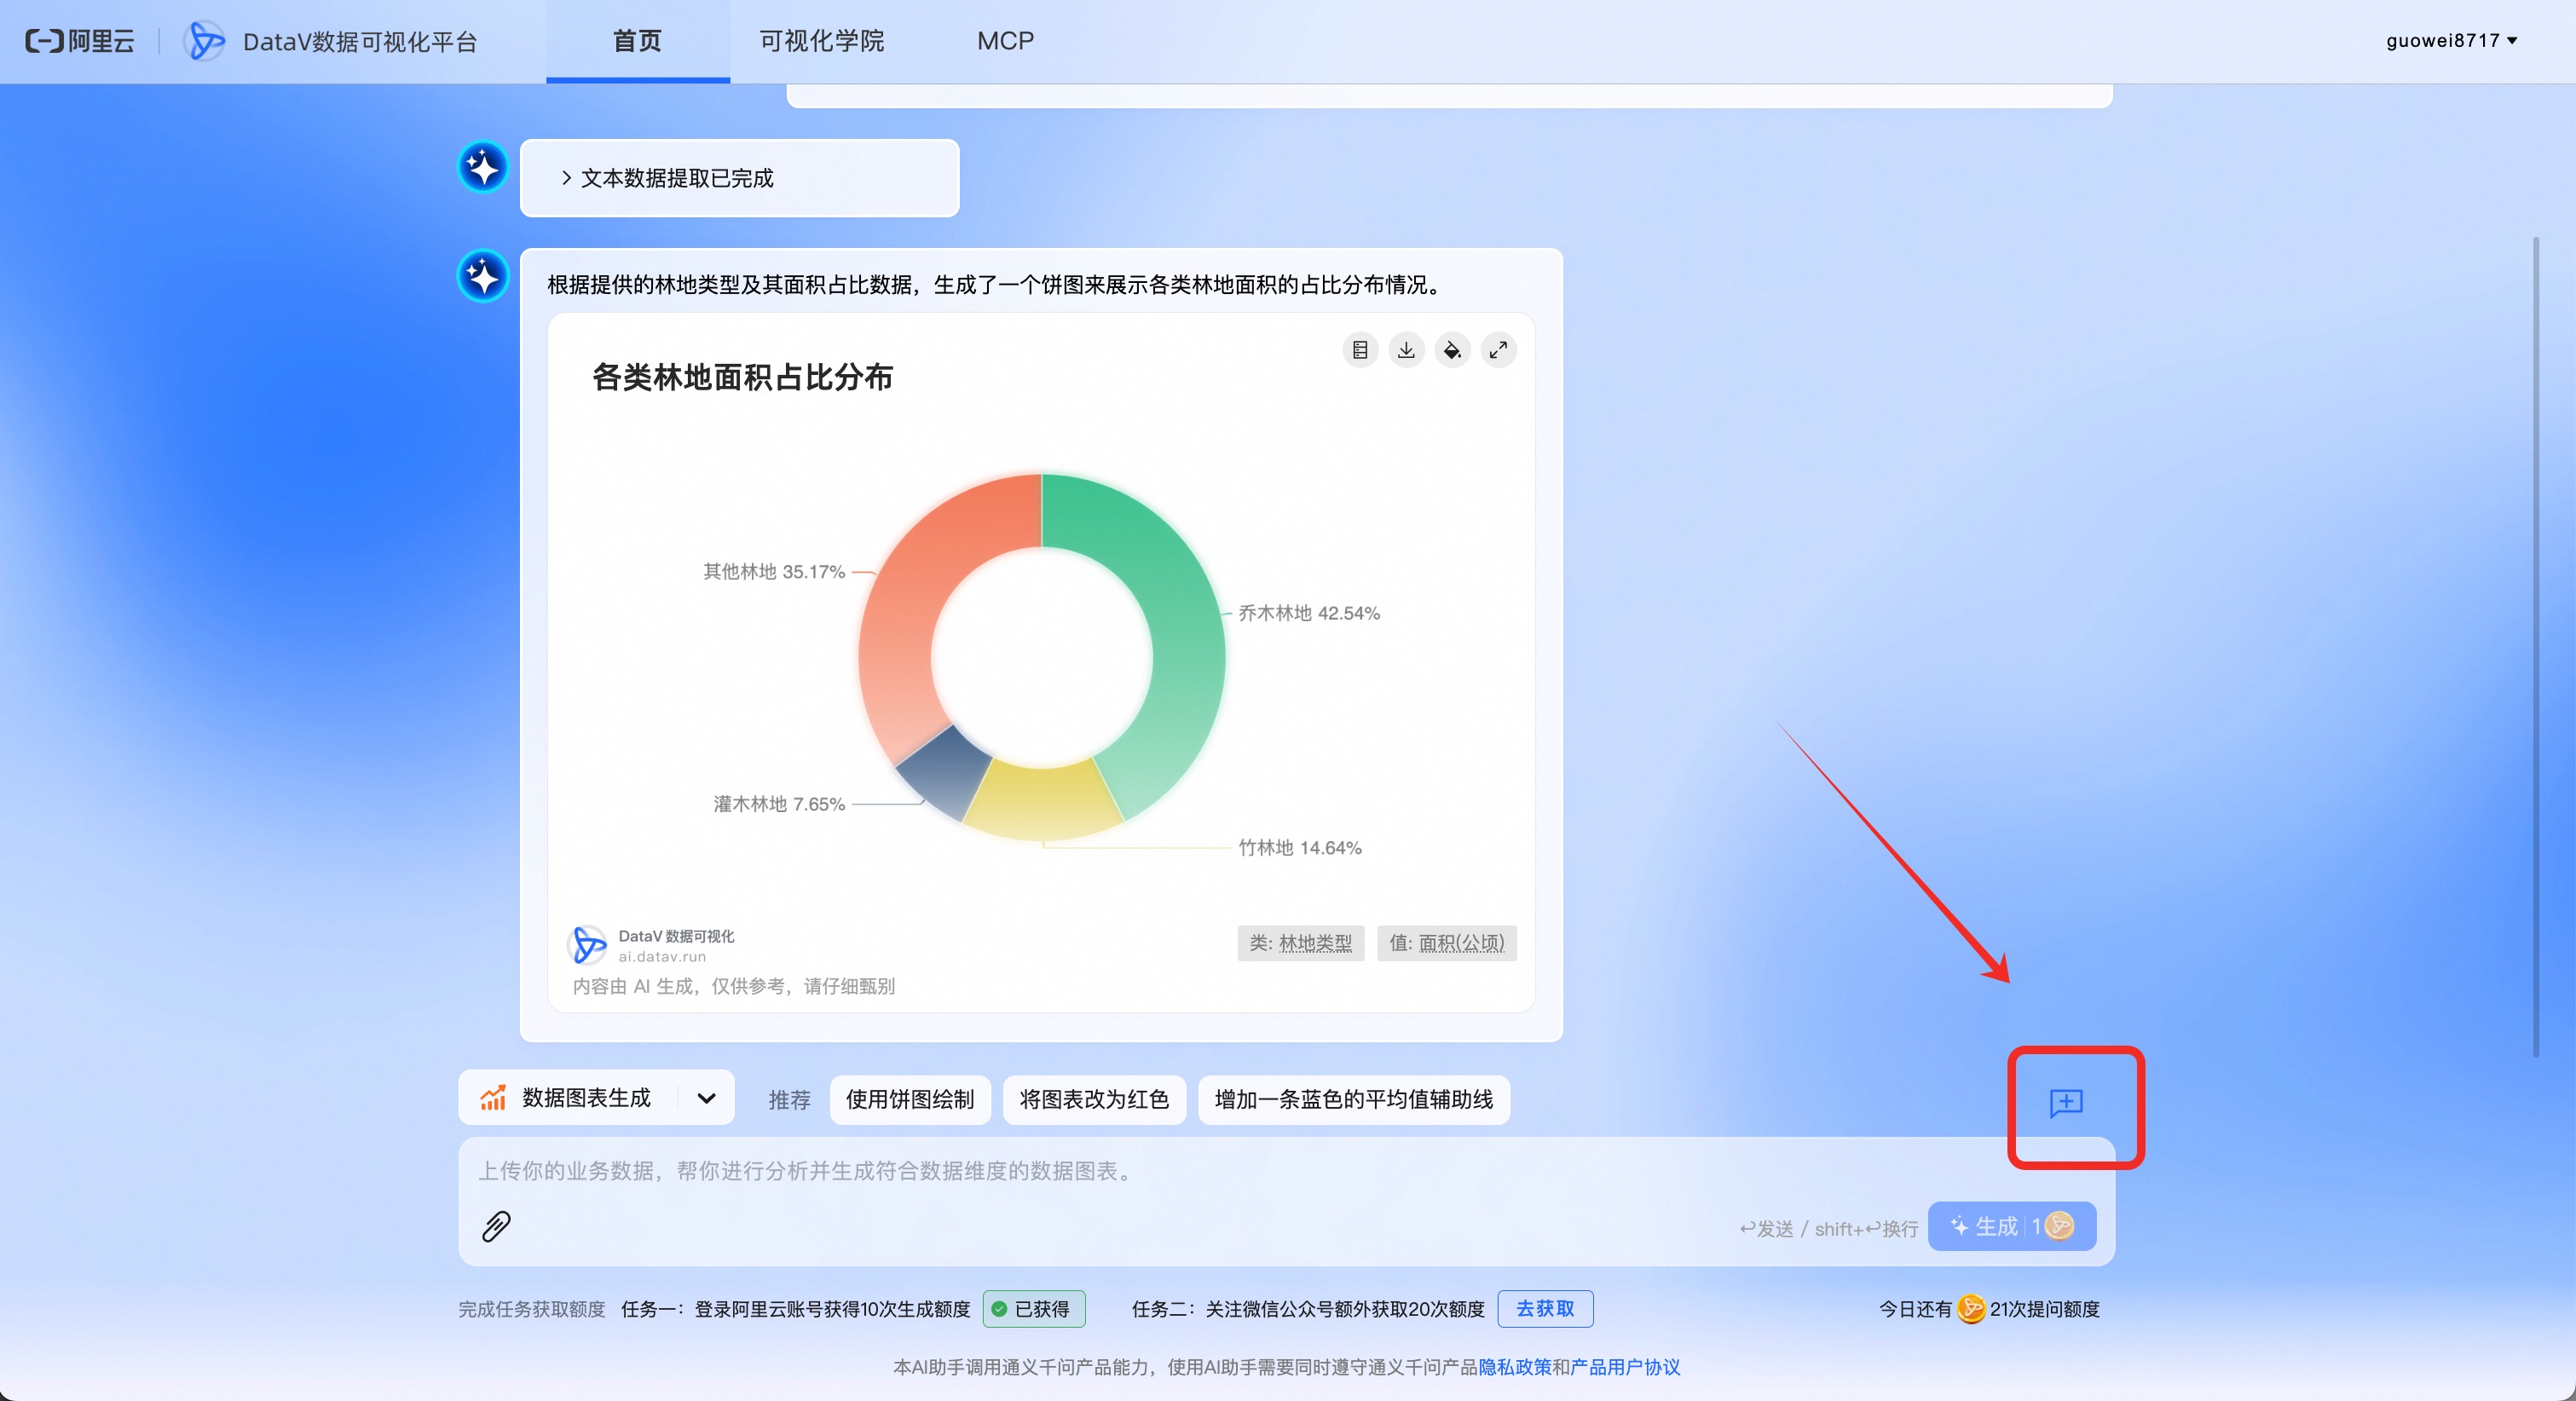Download the pie chart image

point(1406,350)
